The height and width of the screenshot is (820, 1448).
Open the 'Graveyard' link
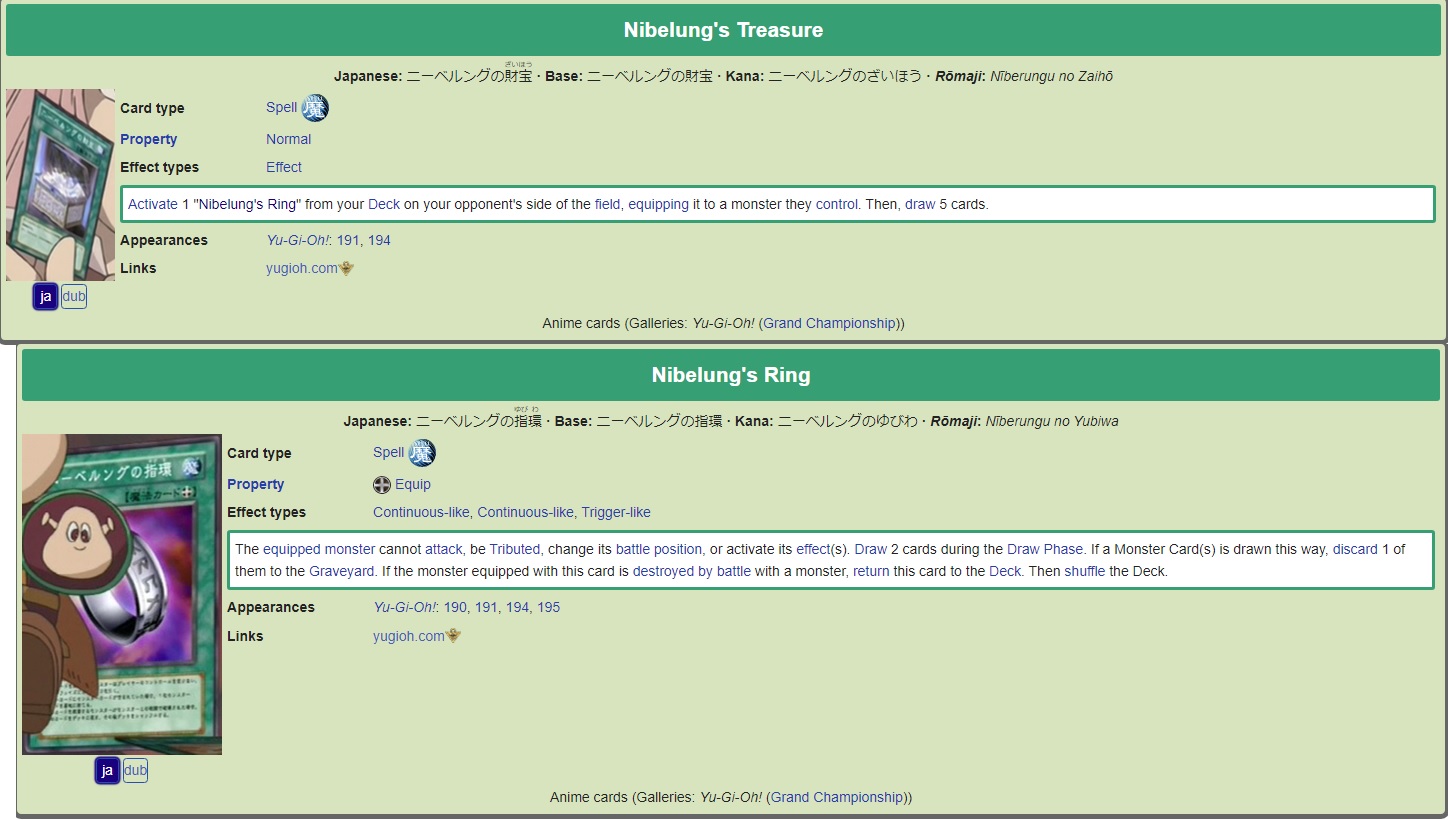(342, 571)
